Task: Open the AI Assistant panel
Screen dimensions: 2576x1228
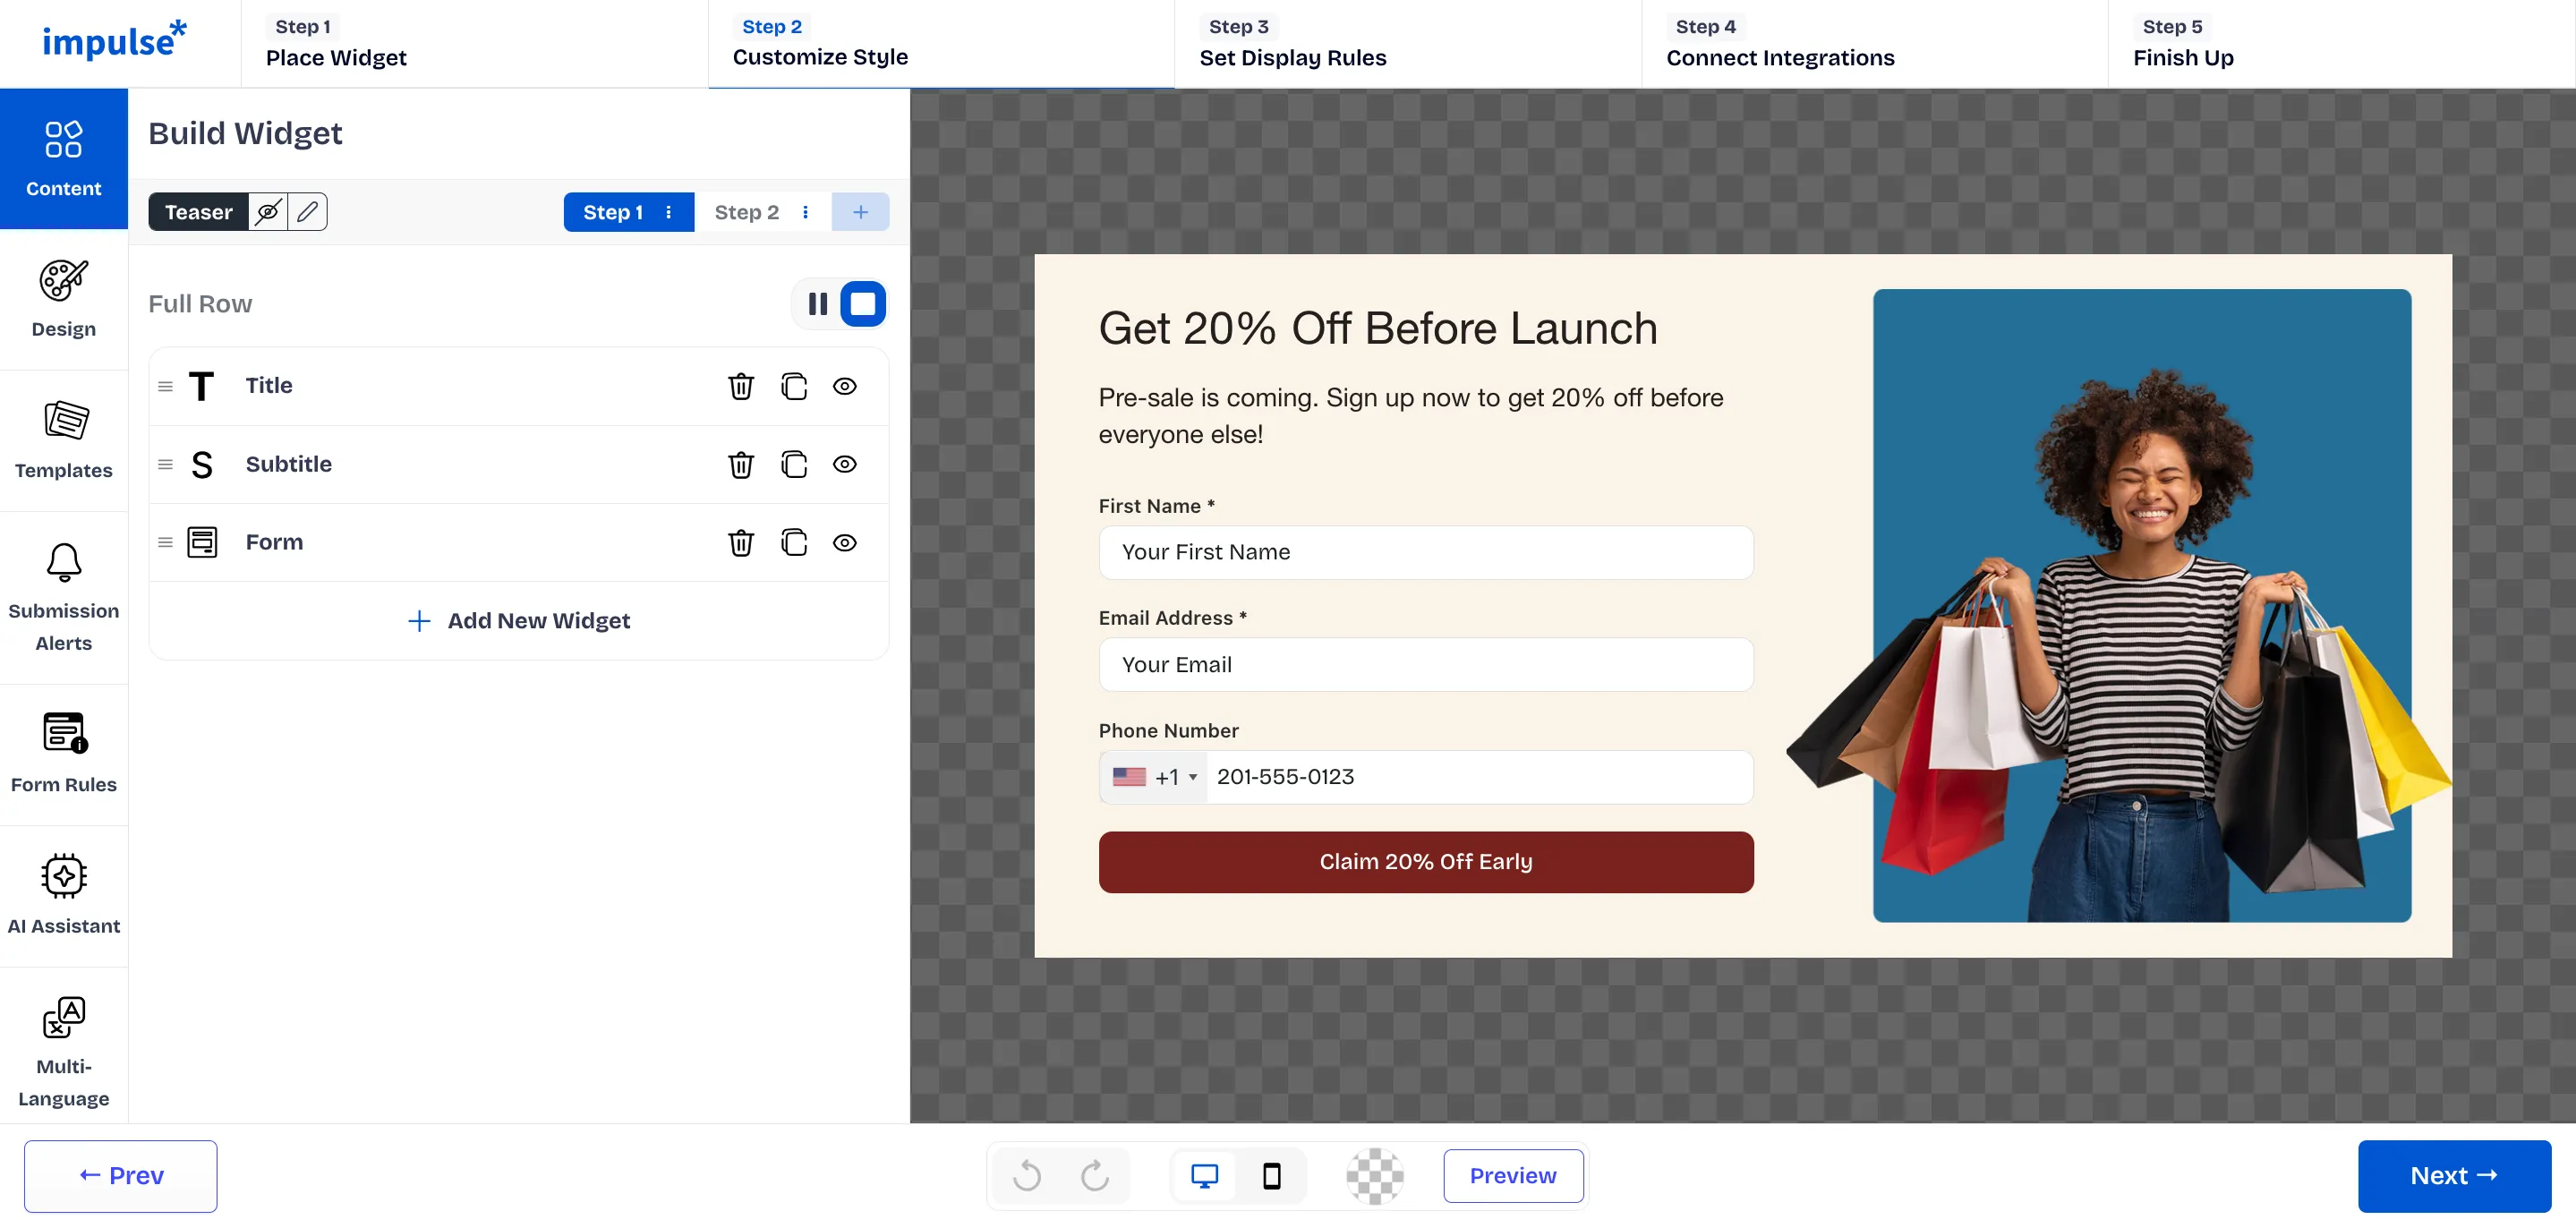Action: point(63,895)
